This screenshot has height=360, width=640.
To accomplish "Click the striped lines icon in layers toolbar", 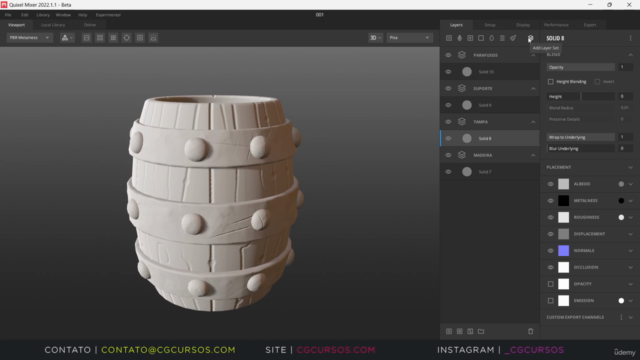I will click(x=502, y=38).
